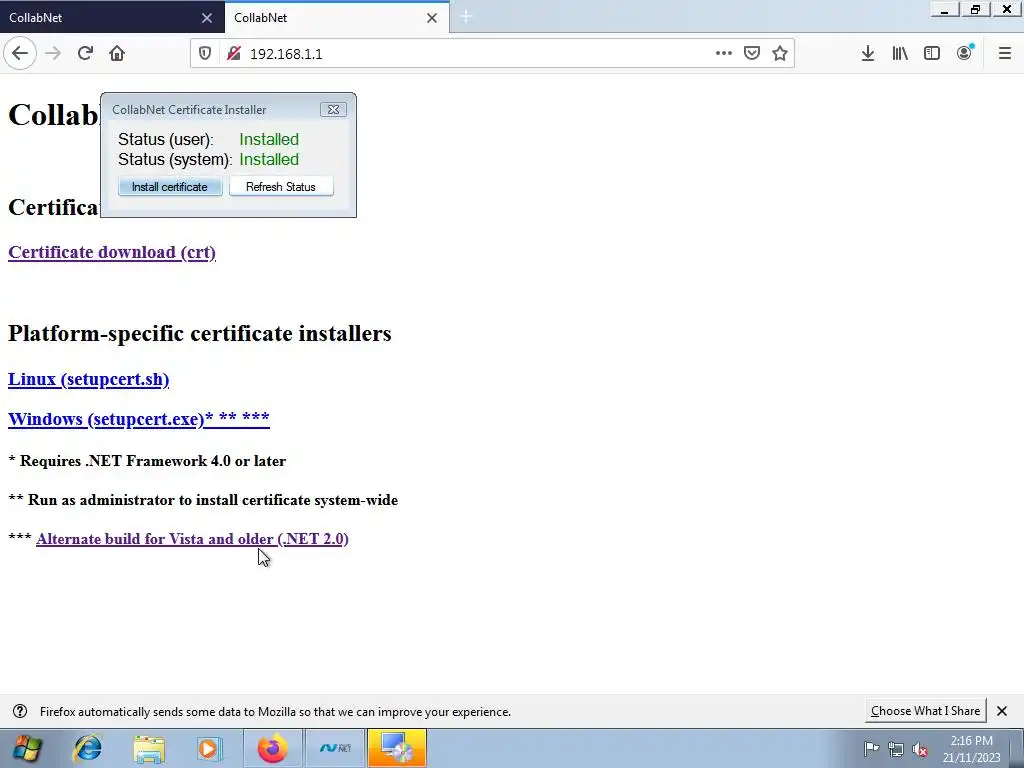Close the Certificate Installer dialog
This screenshot has width=1024, height=768.
333,110
